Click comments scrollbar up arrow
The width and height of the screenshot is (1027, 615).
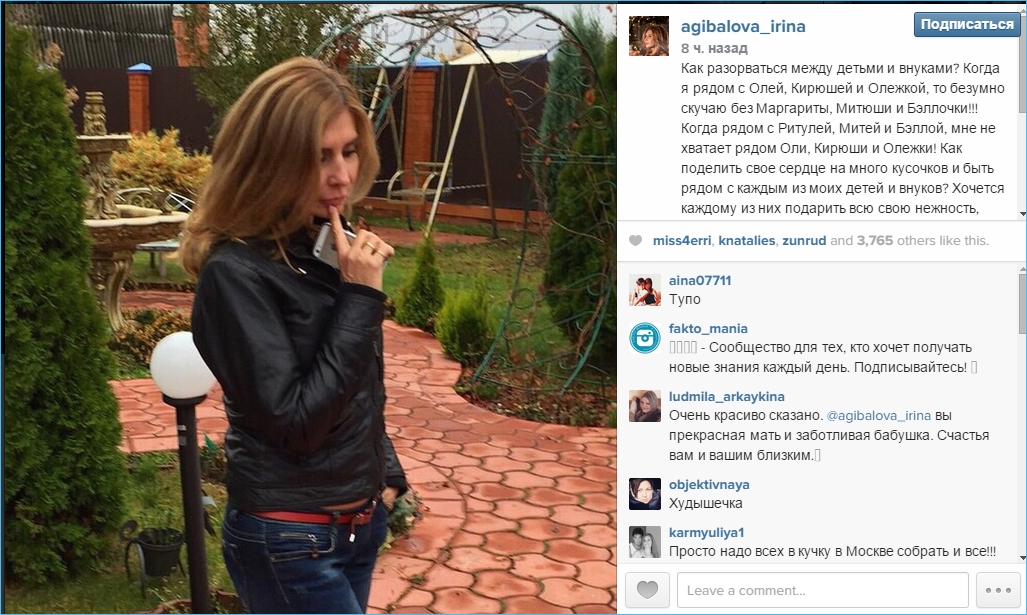(x=1022, y=269)
